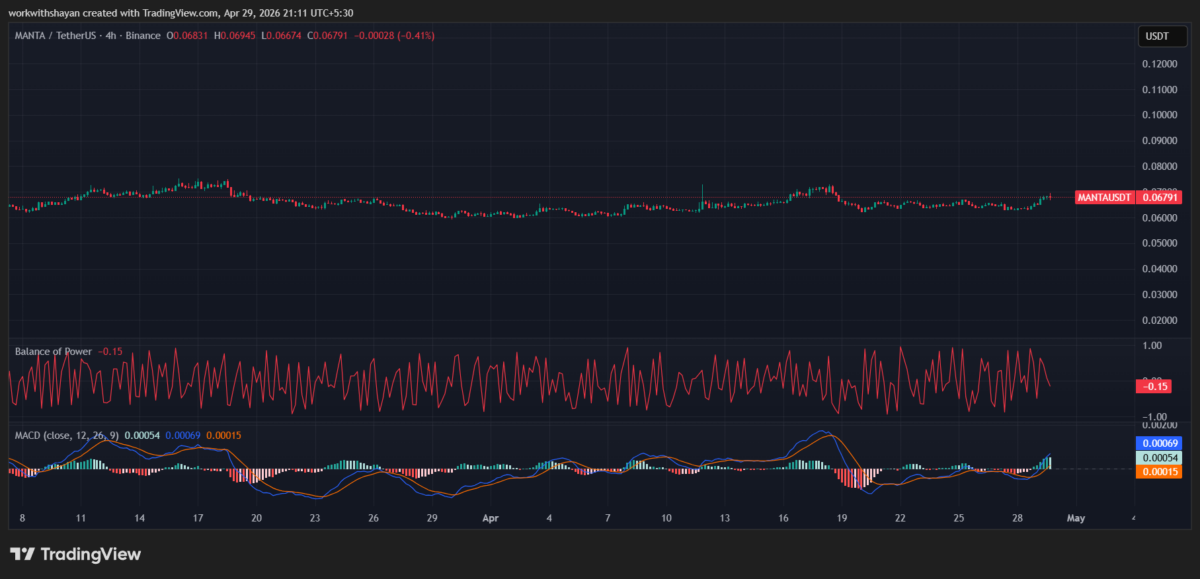Click the 0.02000 price scale level
Viewport: 1200px width, 579px height.
1158,321
